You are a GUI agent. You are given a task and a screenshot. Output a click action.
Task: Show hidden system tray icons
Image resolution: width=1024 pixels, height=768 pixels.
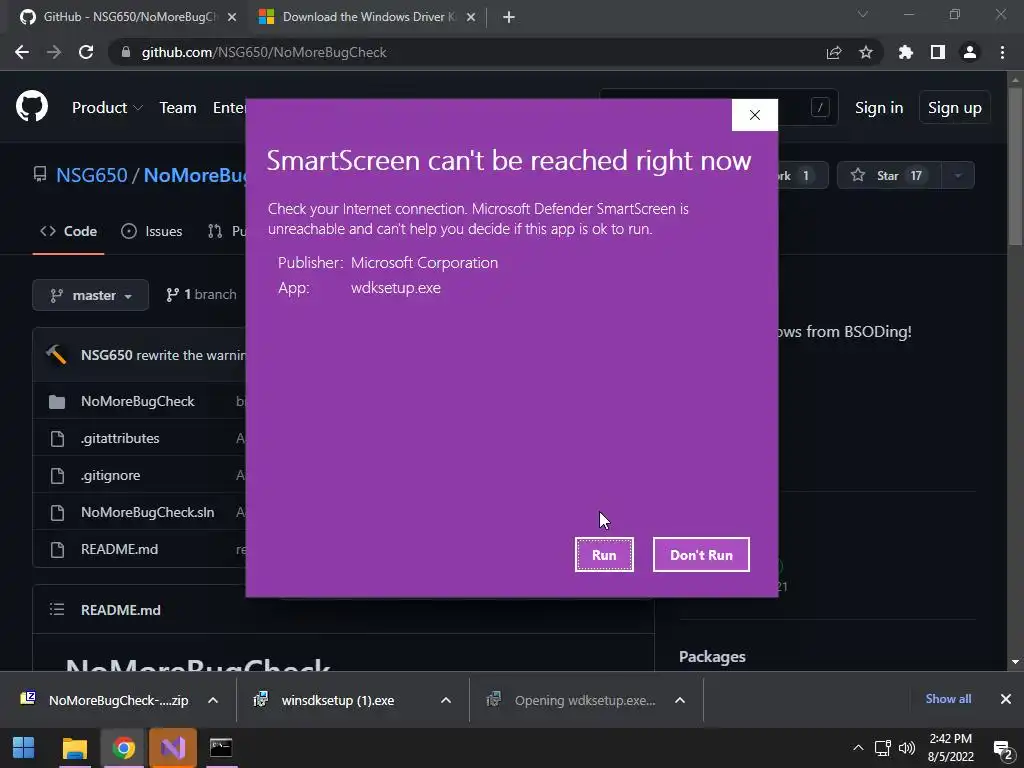858,748
